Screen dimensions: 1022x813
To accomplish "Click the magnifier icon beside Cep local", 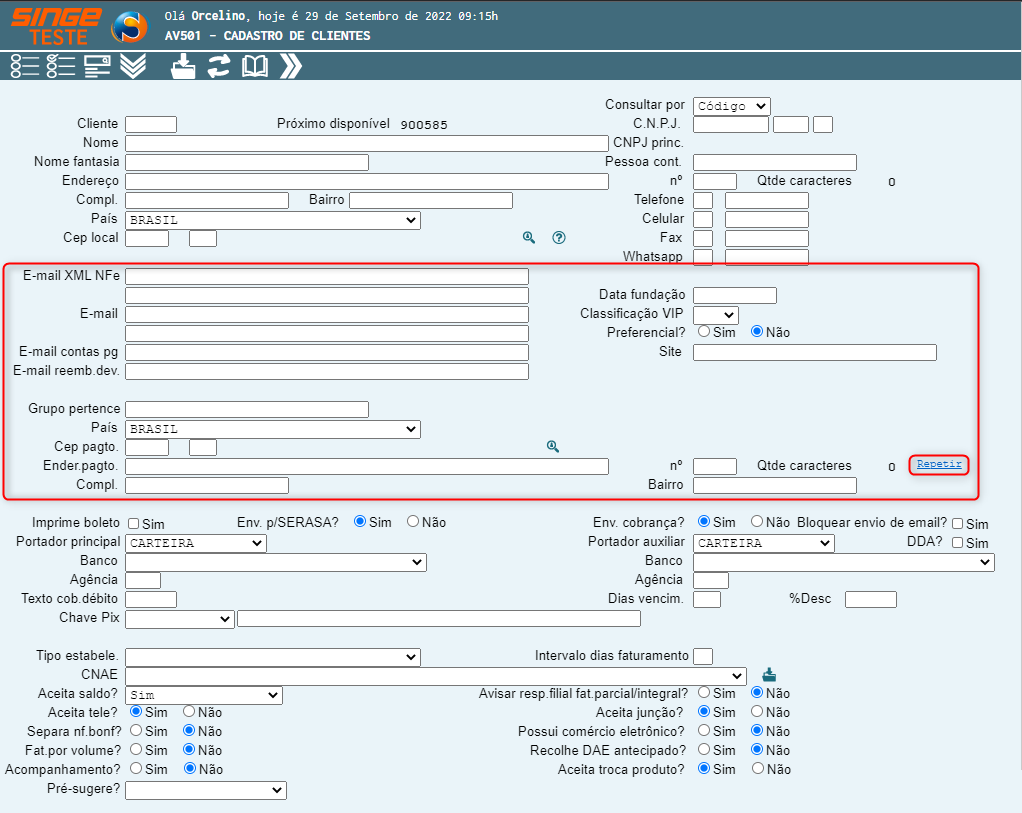I will [x=529, y=238].
